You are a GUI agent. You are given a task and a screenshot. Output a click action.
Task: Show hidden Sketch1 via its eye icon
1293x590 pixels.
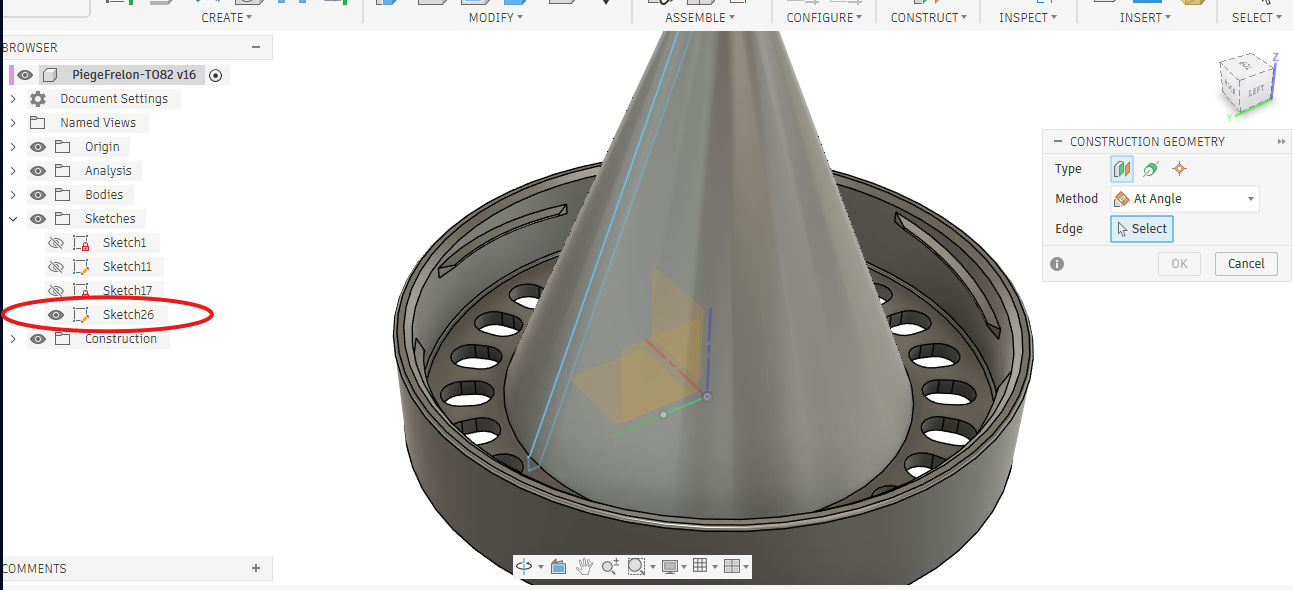pos(56,243)
